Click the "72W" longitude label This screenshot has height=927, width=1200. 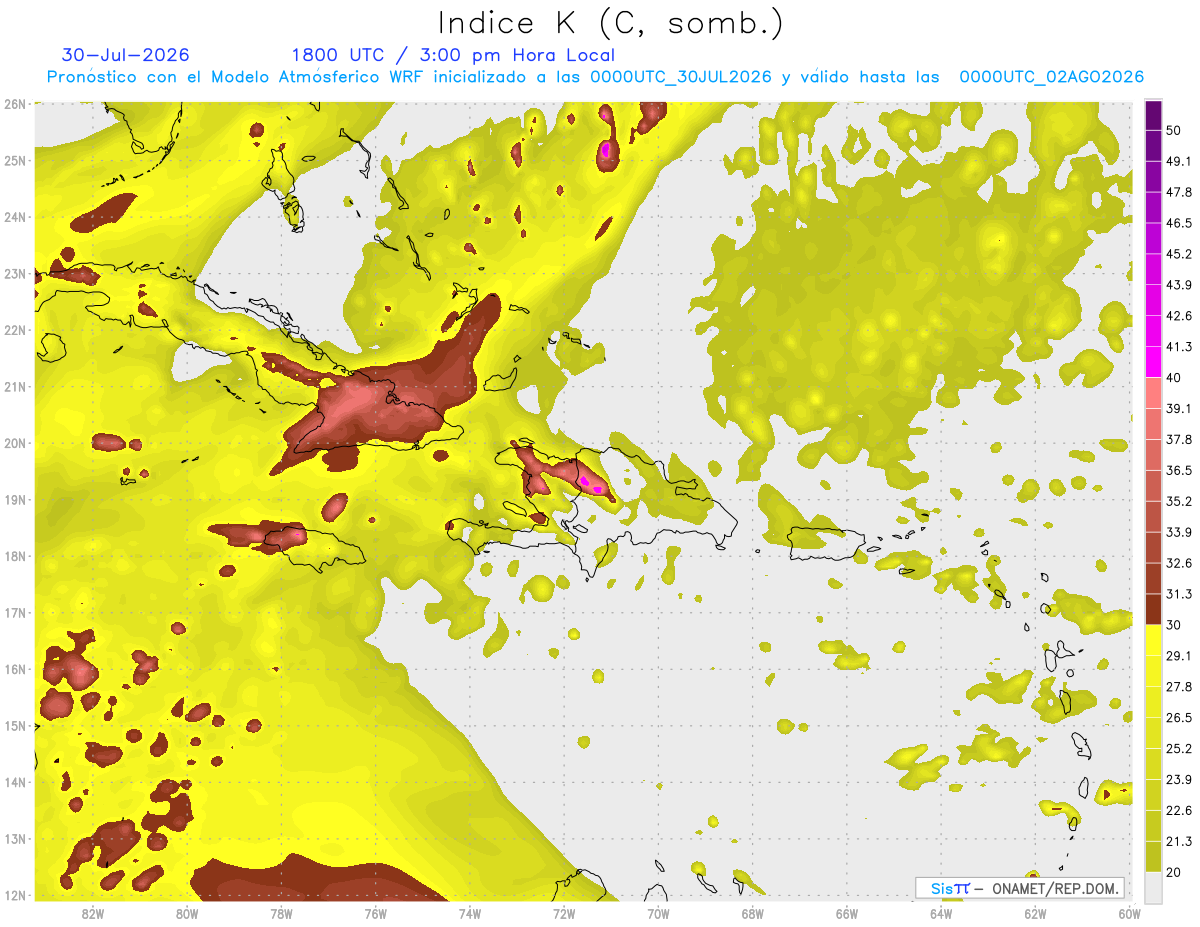pyautogui.click(x=564, y=913)
